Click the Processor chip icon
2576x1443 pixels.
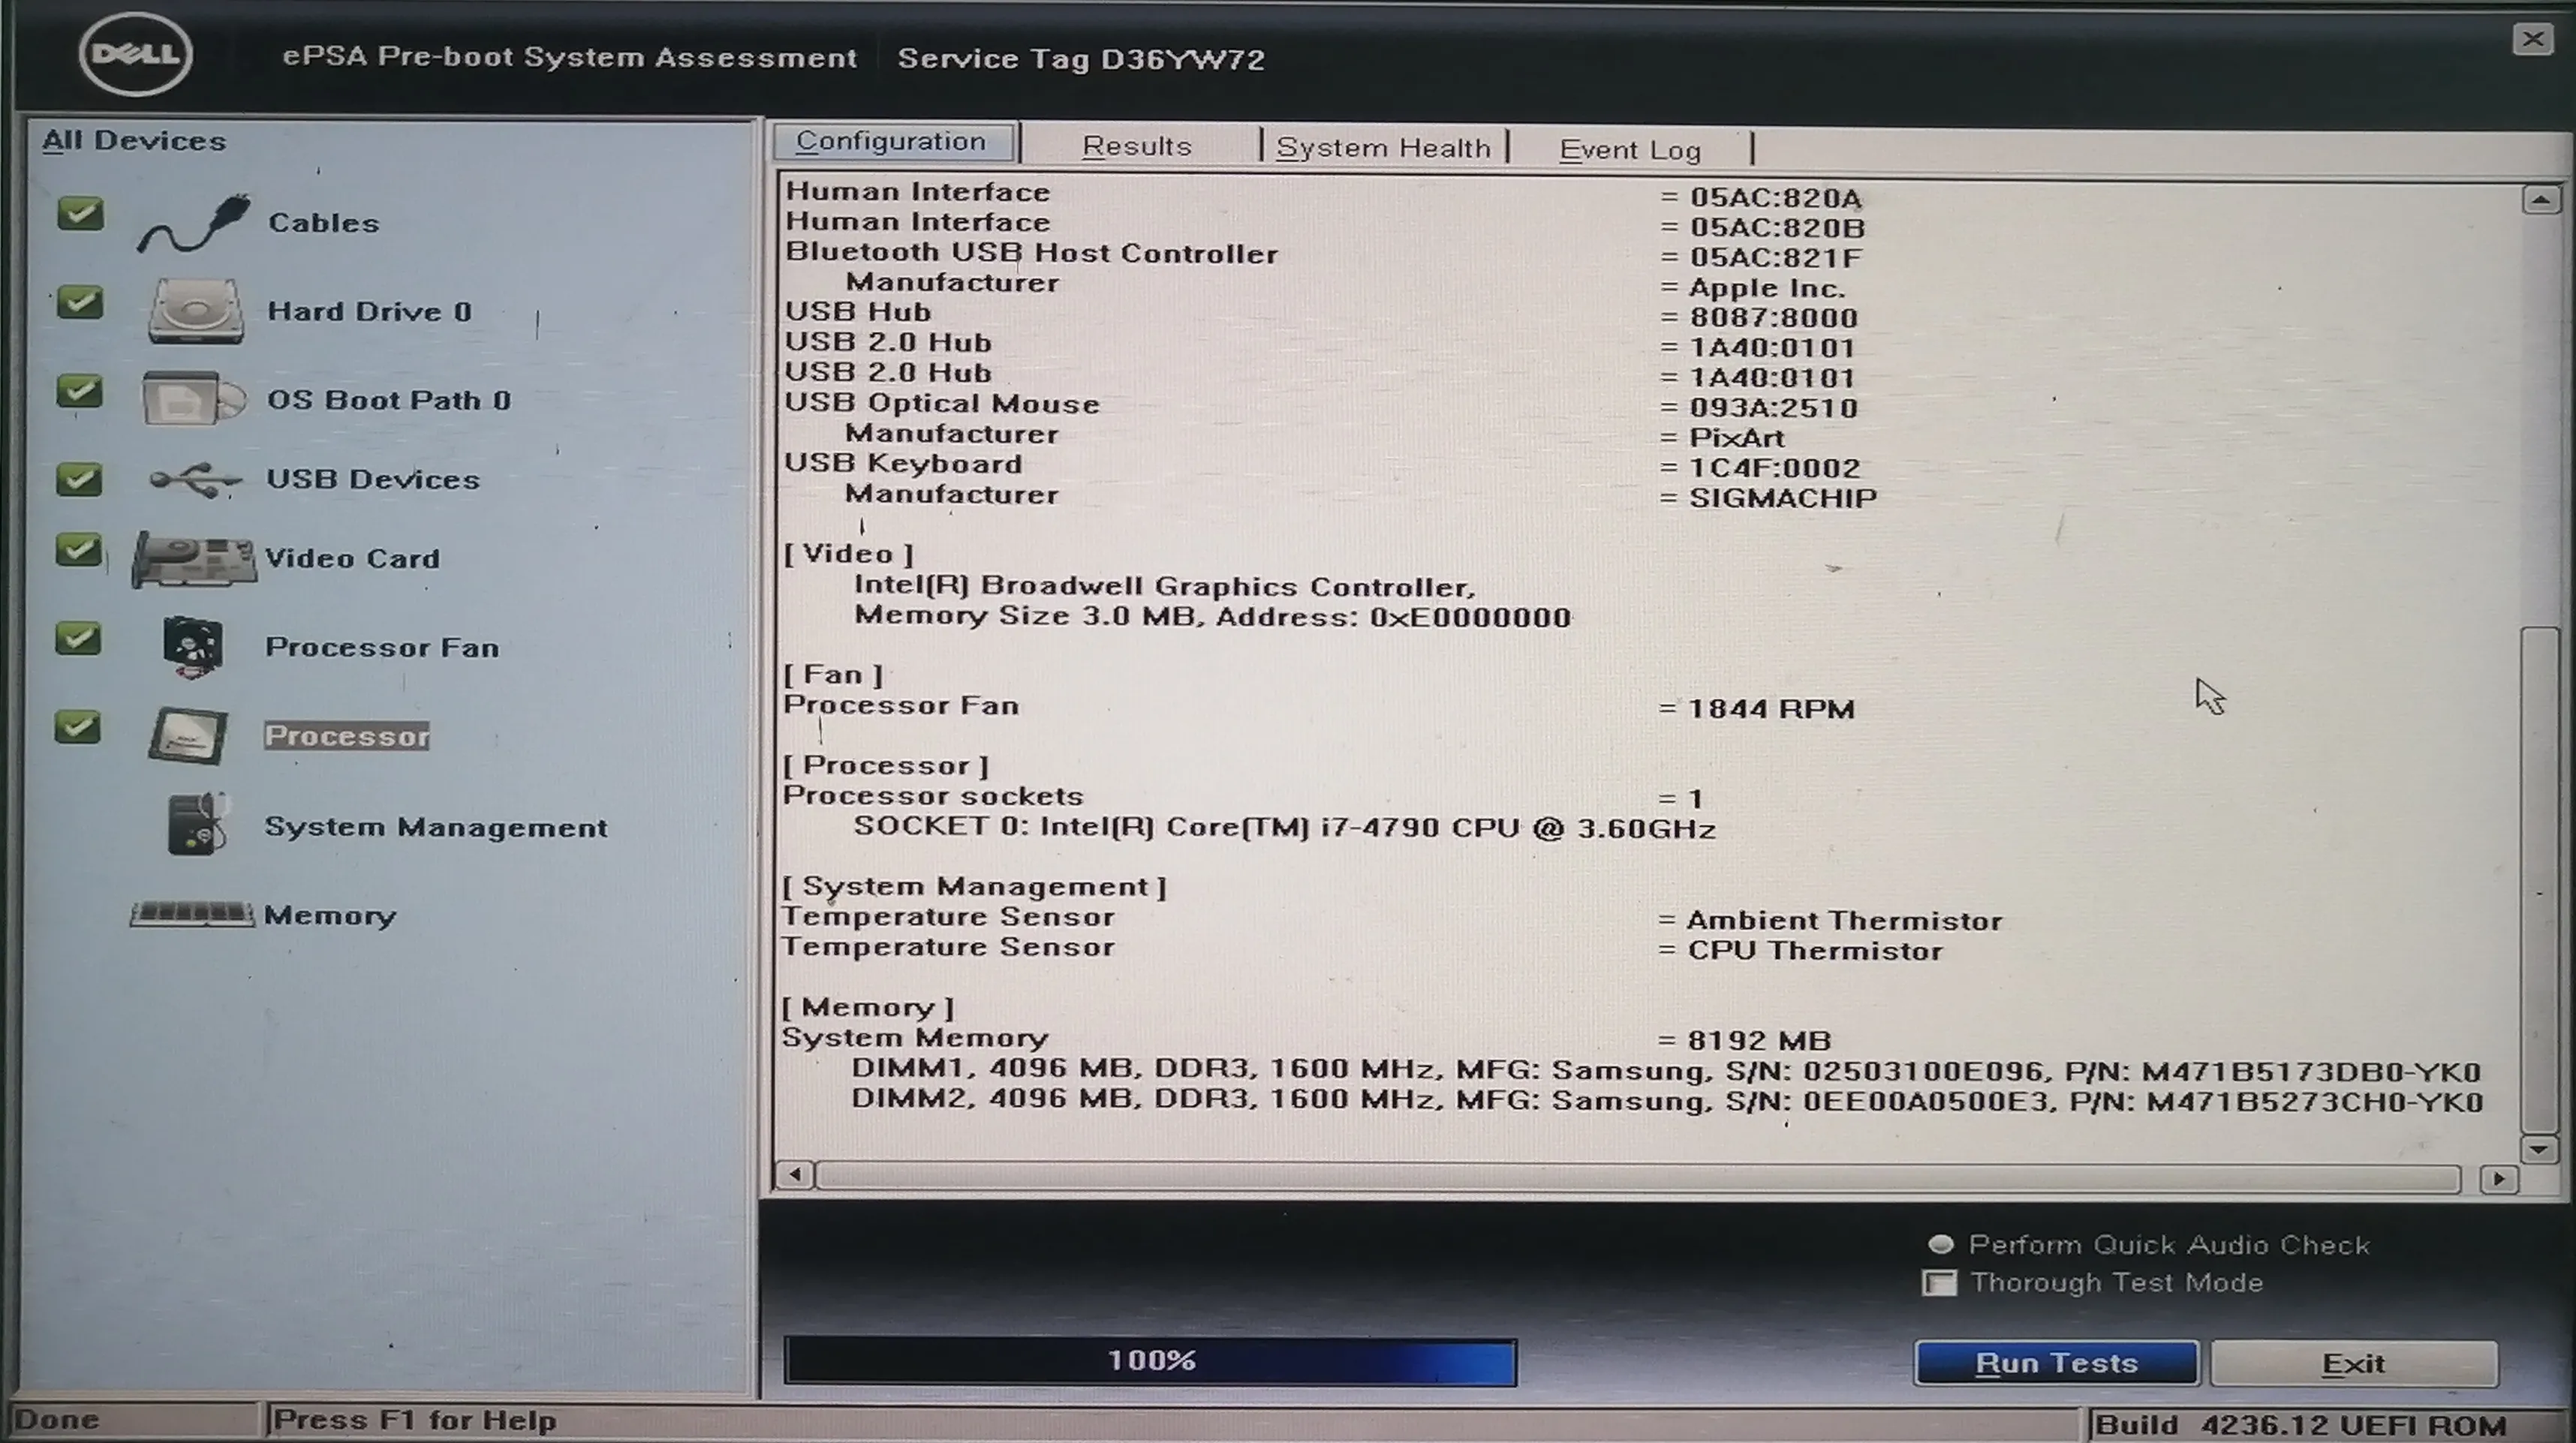click(188, 736)
